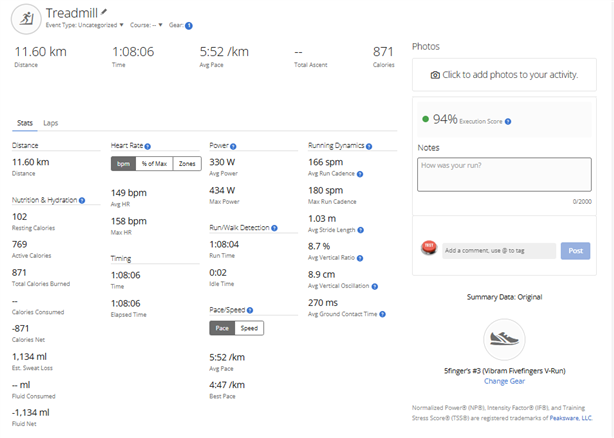Switch heart rate display to % of Max

154,164
